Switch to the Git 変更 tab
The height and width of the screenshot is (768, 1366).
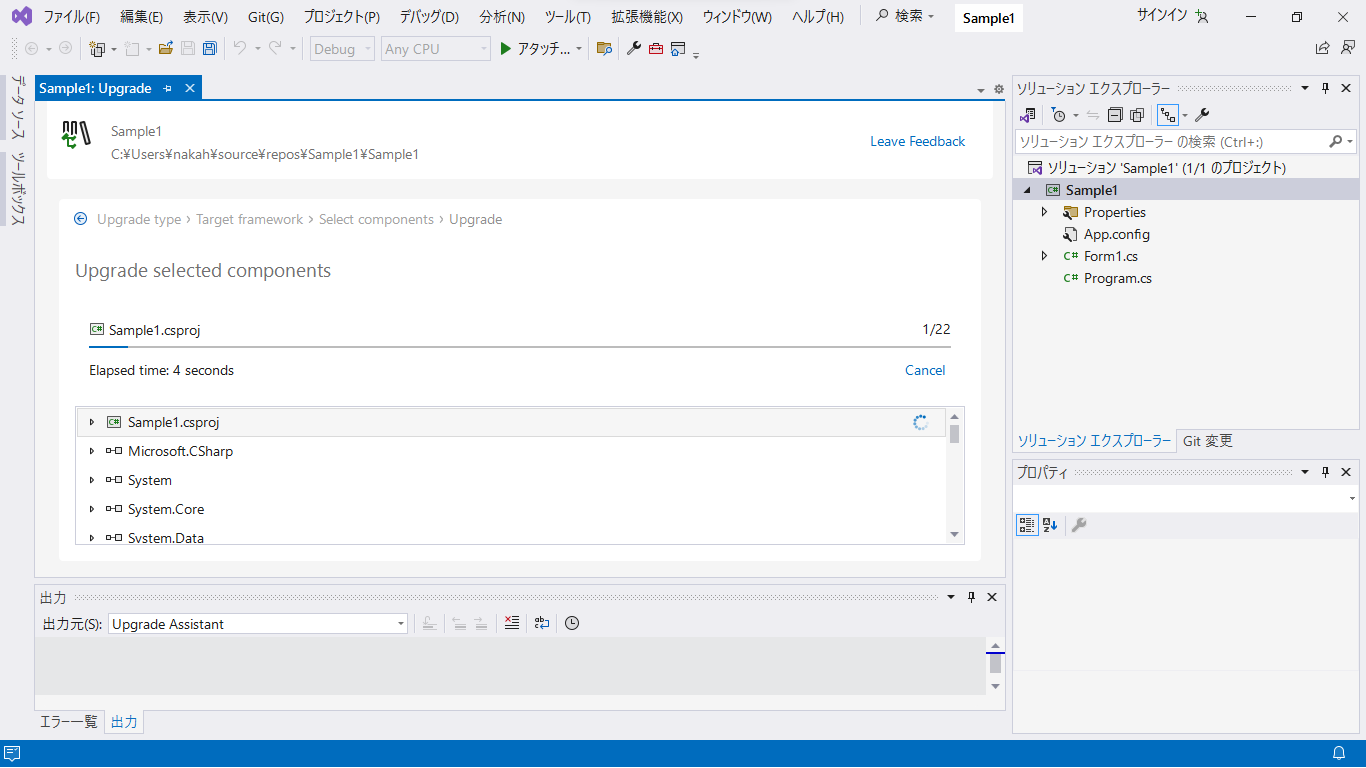[x=1208, y=441]
